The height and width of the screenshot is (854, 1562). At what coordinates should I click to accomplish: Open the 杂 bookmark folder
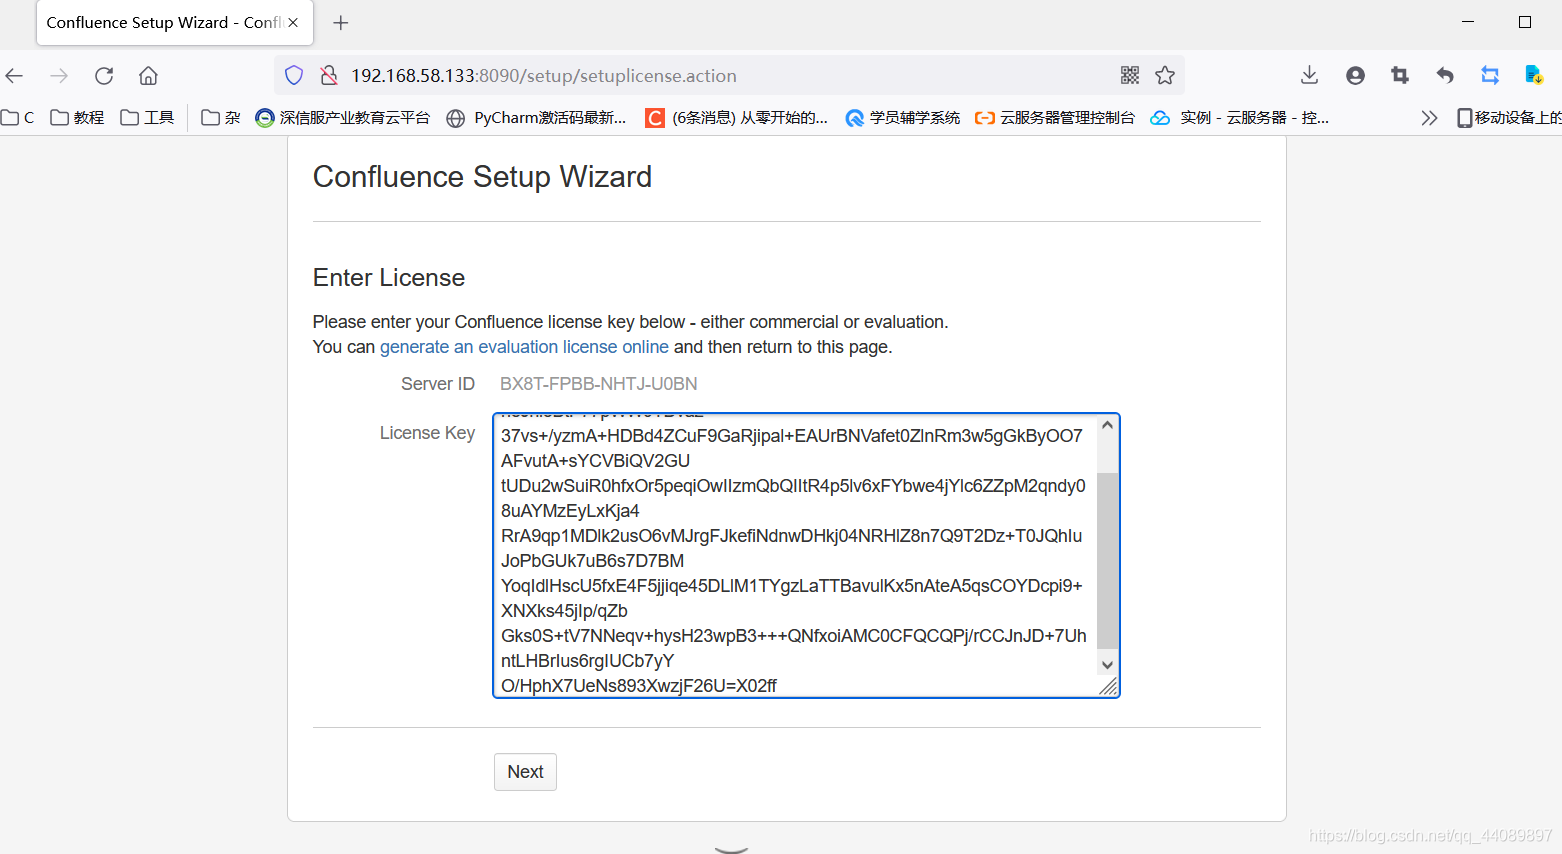pos(221,118)
